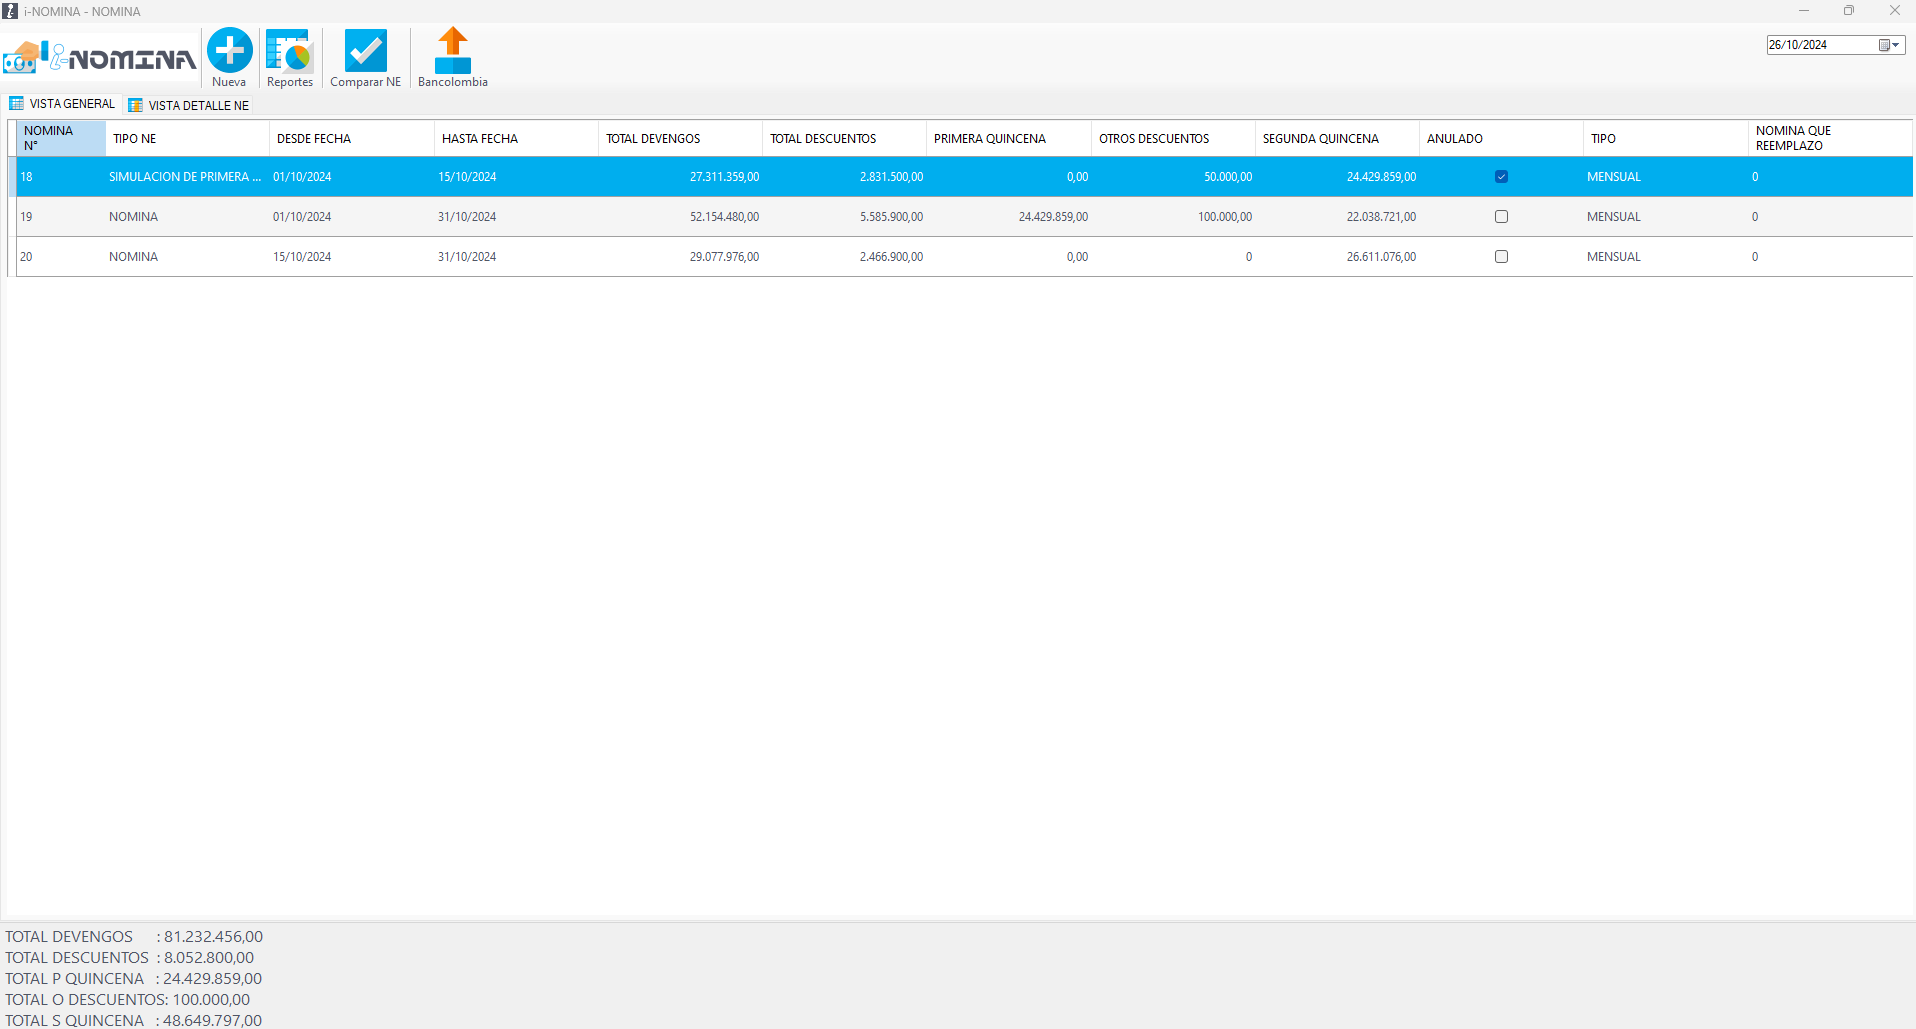1916x1029 pixels.
Task: Sort by SEGUNDA QUINCENA column header
Action: point(1320,139)
